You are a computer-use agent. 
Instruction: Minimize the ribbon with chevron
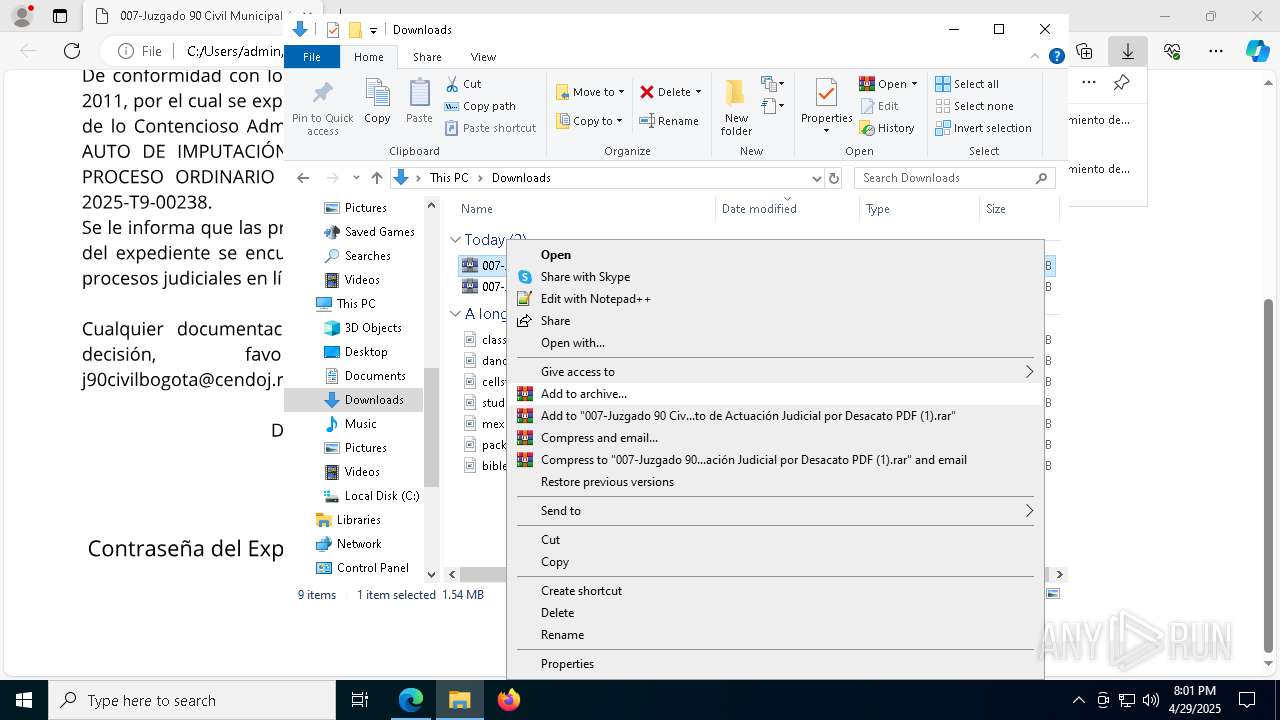pyautogui.click(x=1036, y=57)
